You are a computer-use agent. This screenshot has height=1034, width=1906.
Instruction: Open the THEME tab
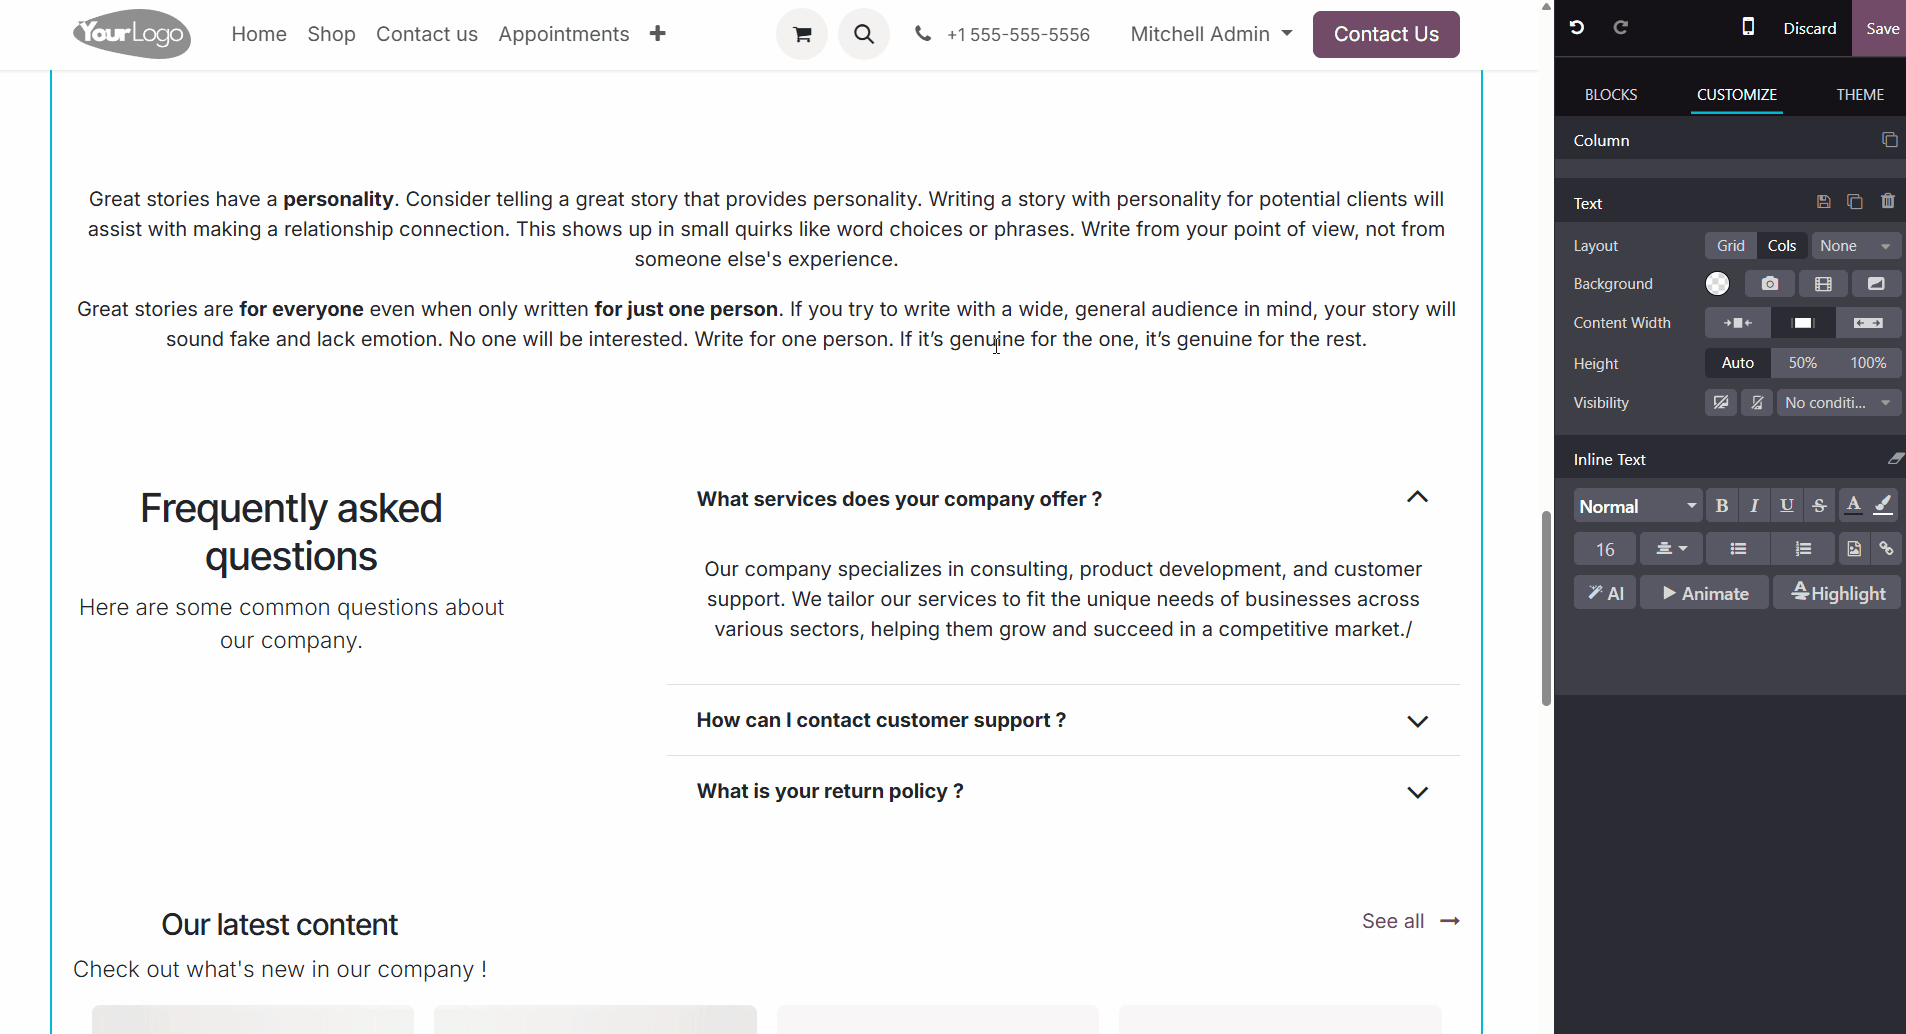click(1859, 95)
